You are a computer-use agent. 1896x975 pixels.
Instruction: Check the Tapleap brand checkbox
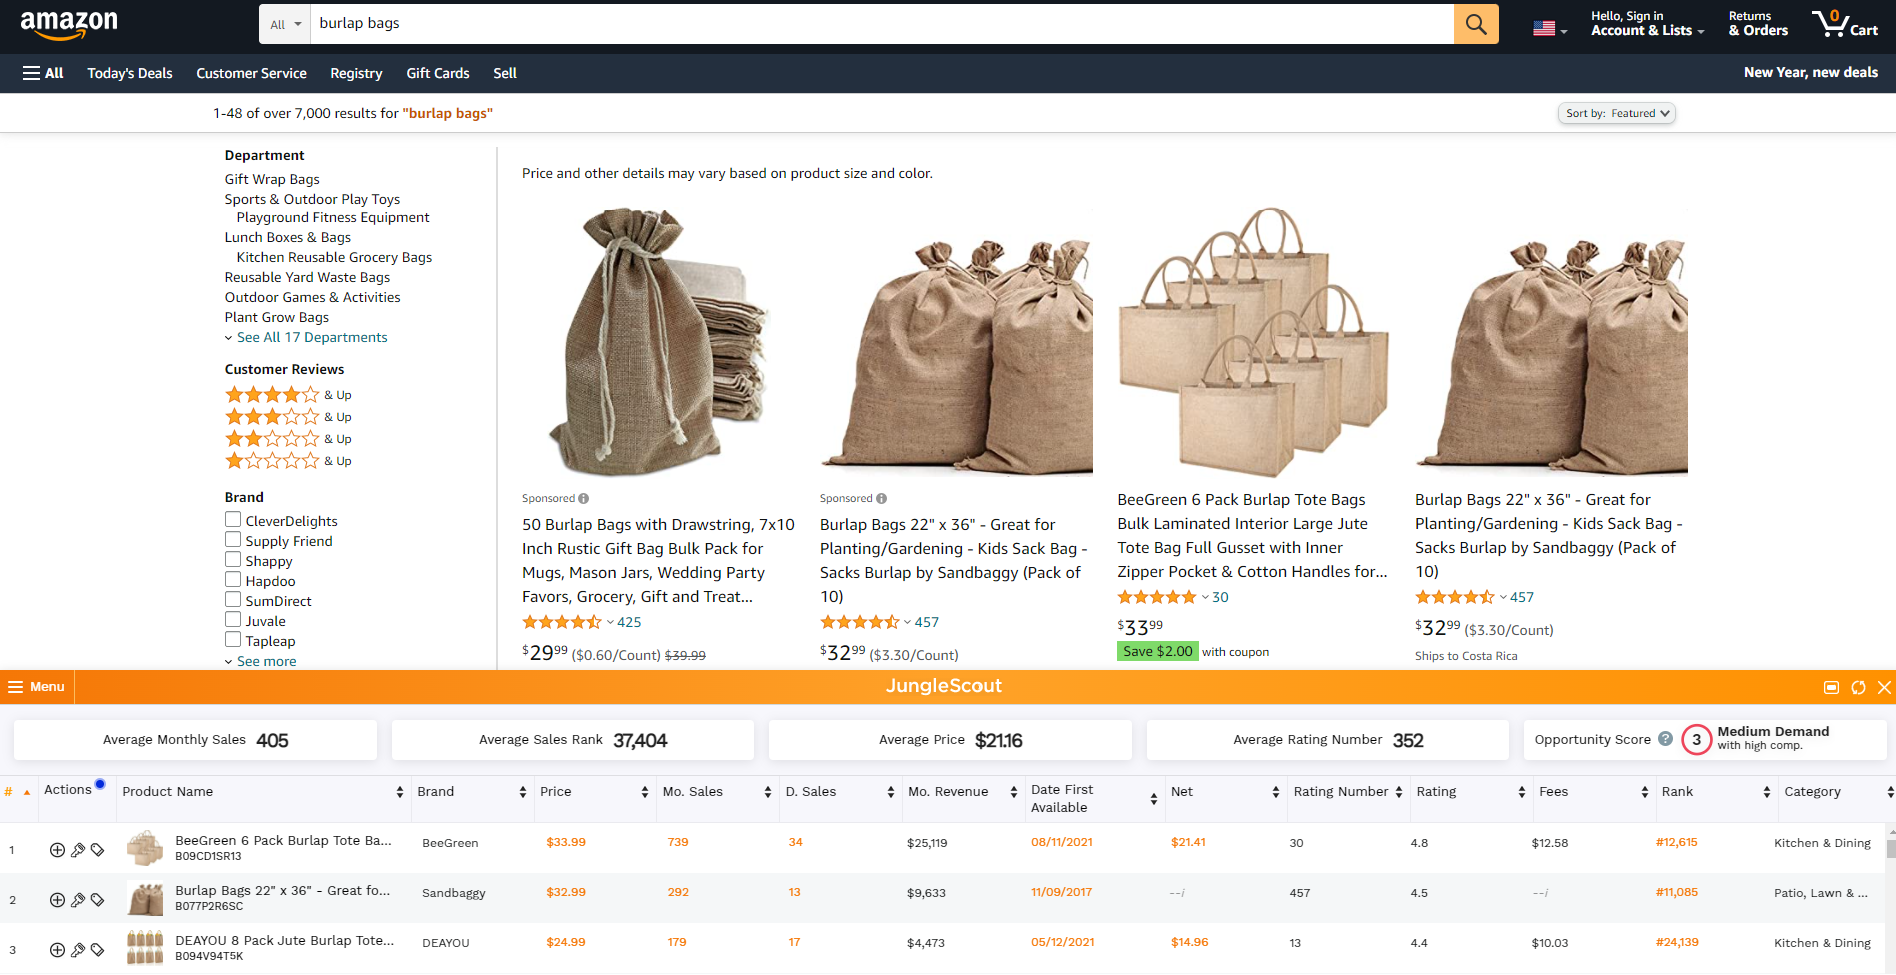point(233,640)
